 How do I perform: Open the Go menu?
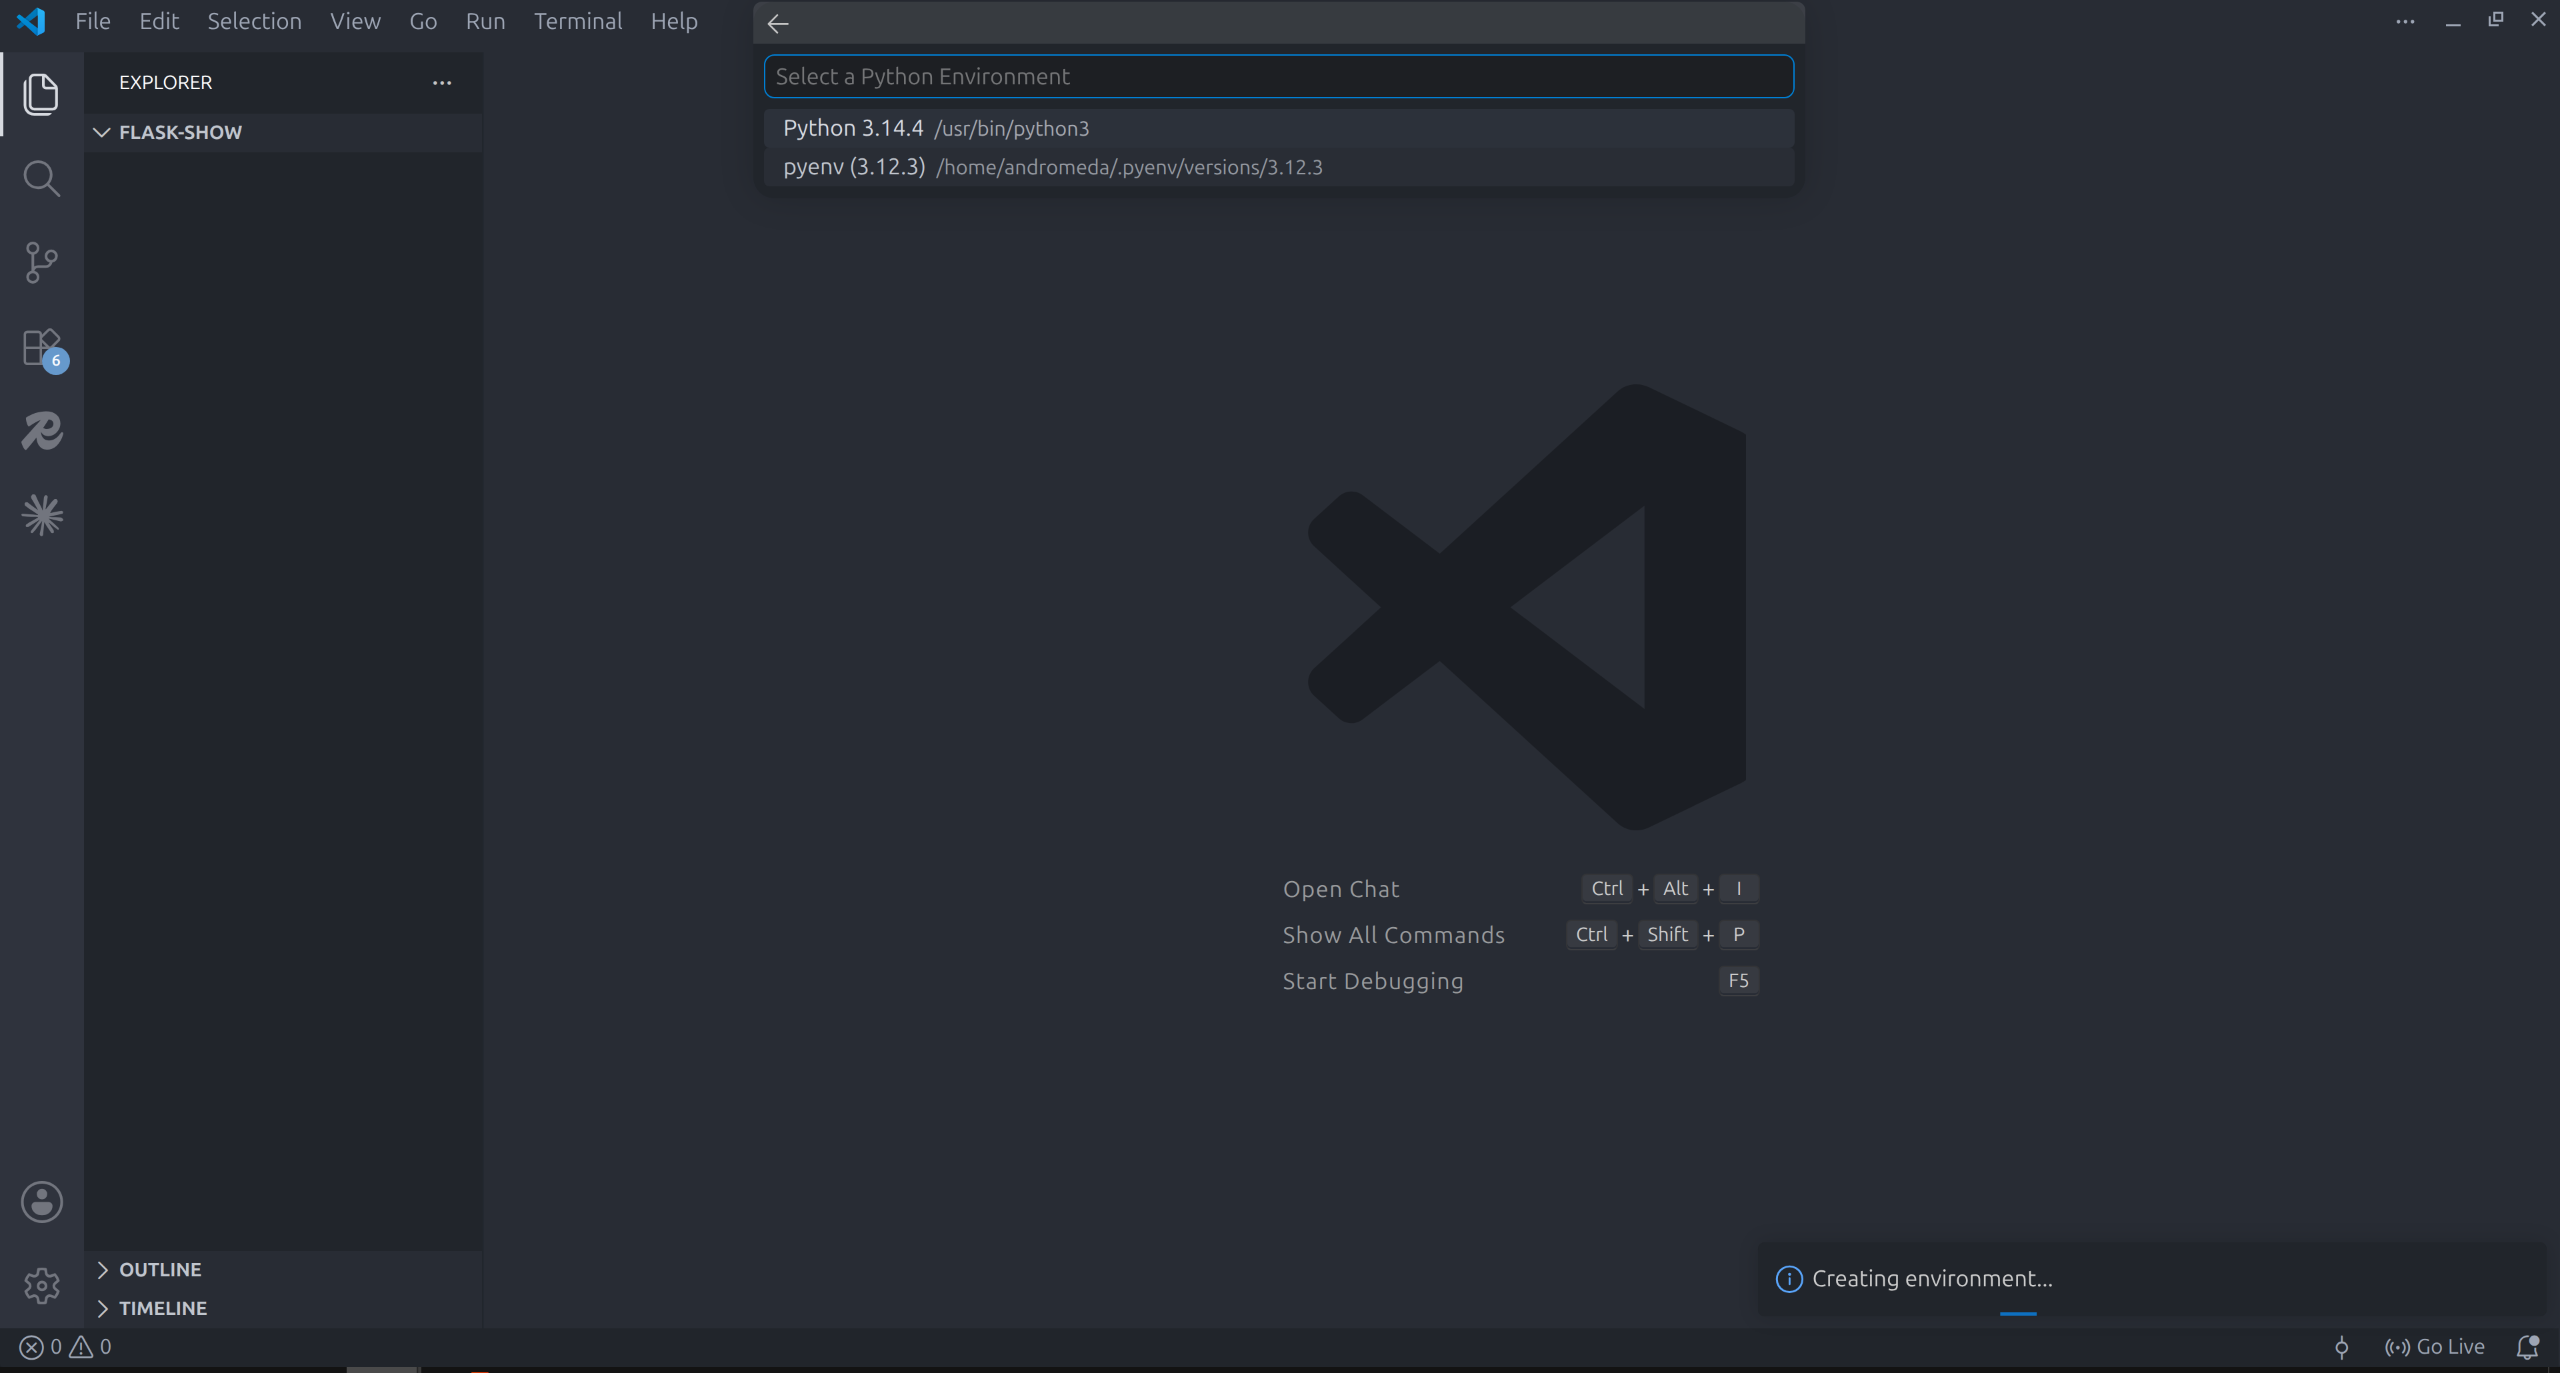[423, 21]
